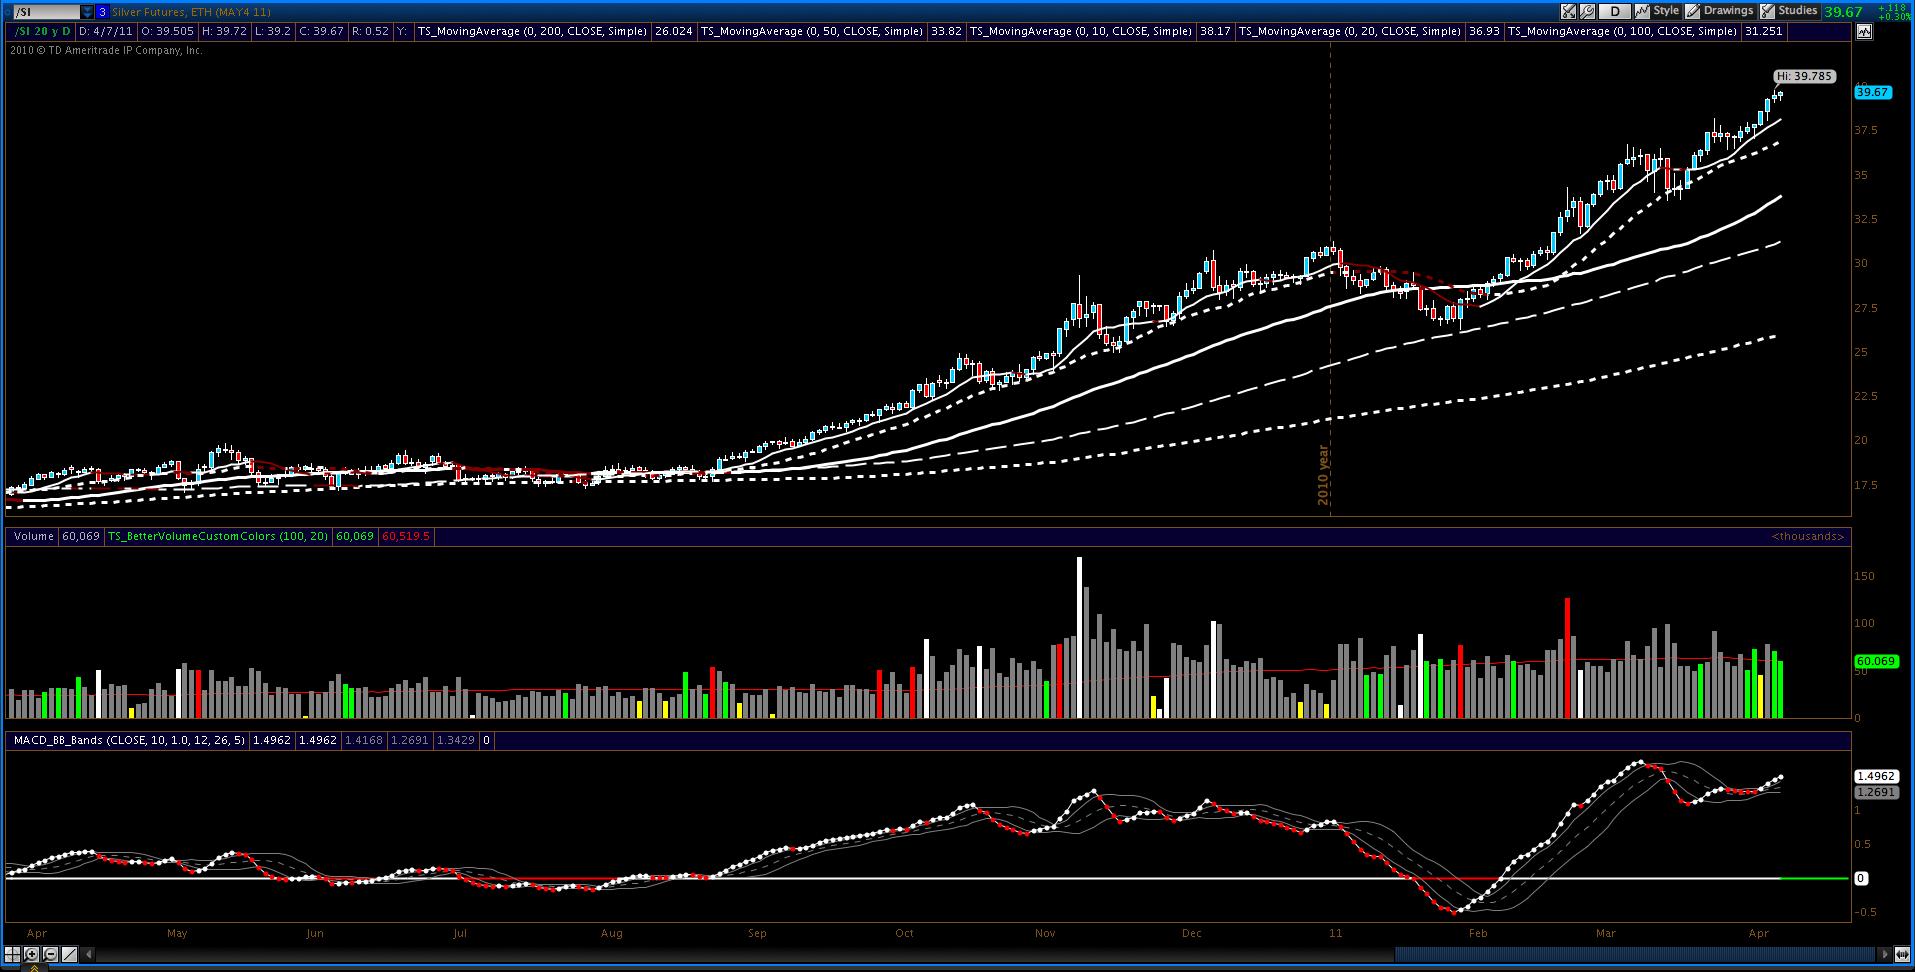Click the "33.82" moving average value
Image resolution: width=1915 pixels, height=972 pixels.
coord(946,32)
